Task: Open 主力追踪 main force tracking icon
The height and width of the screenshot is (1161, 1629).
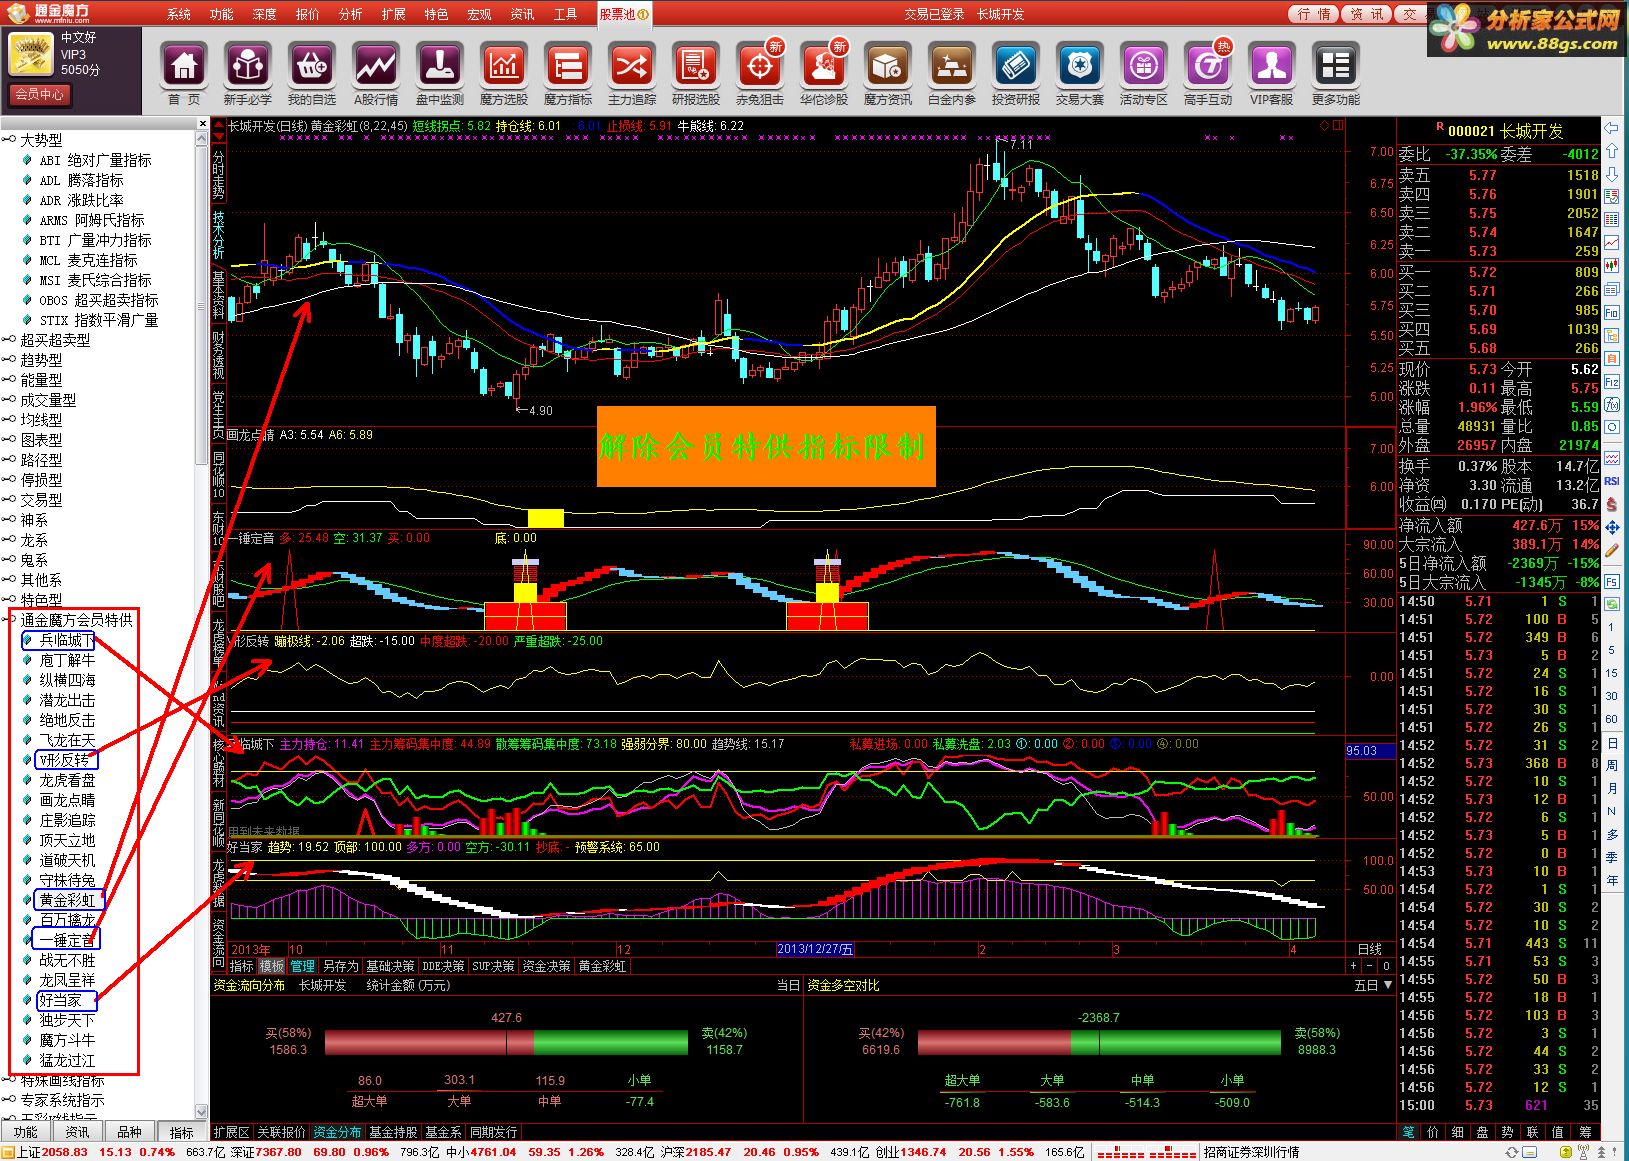Action: 632,66
